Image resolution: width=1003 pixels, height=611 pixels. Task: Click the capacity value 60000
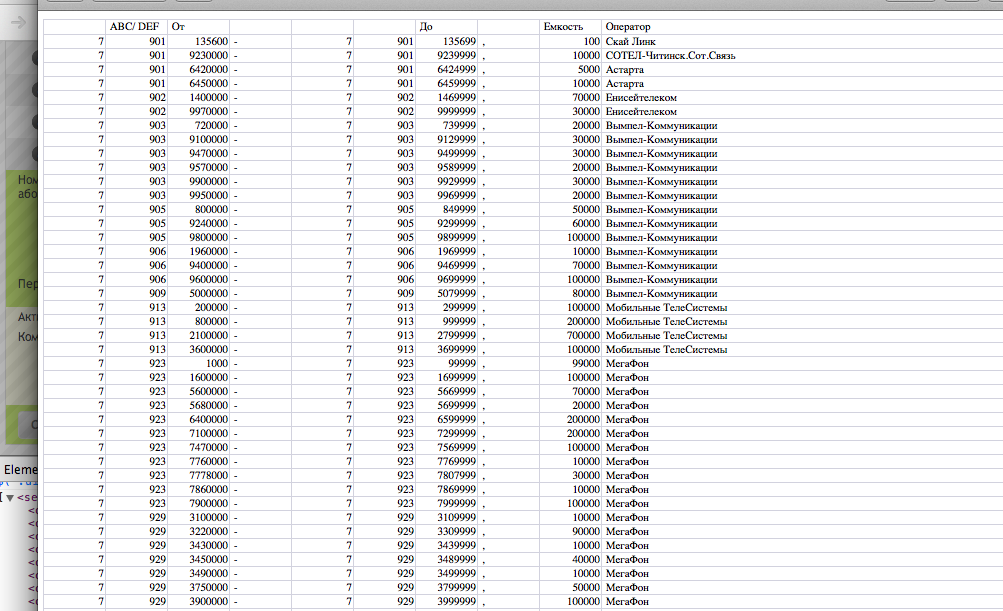point(586,224)
